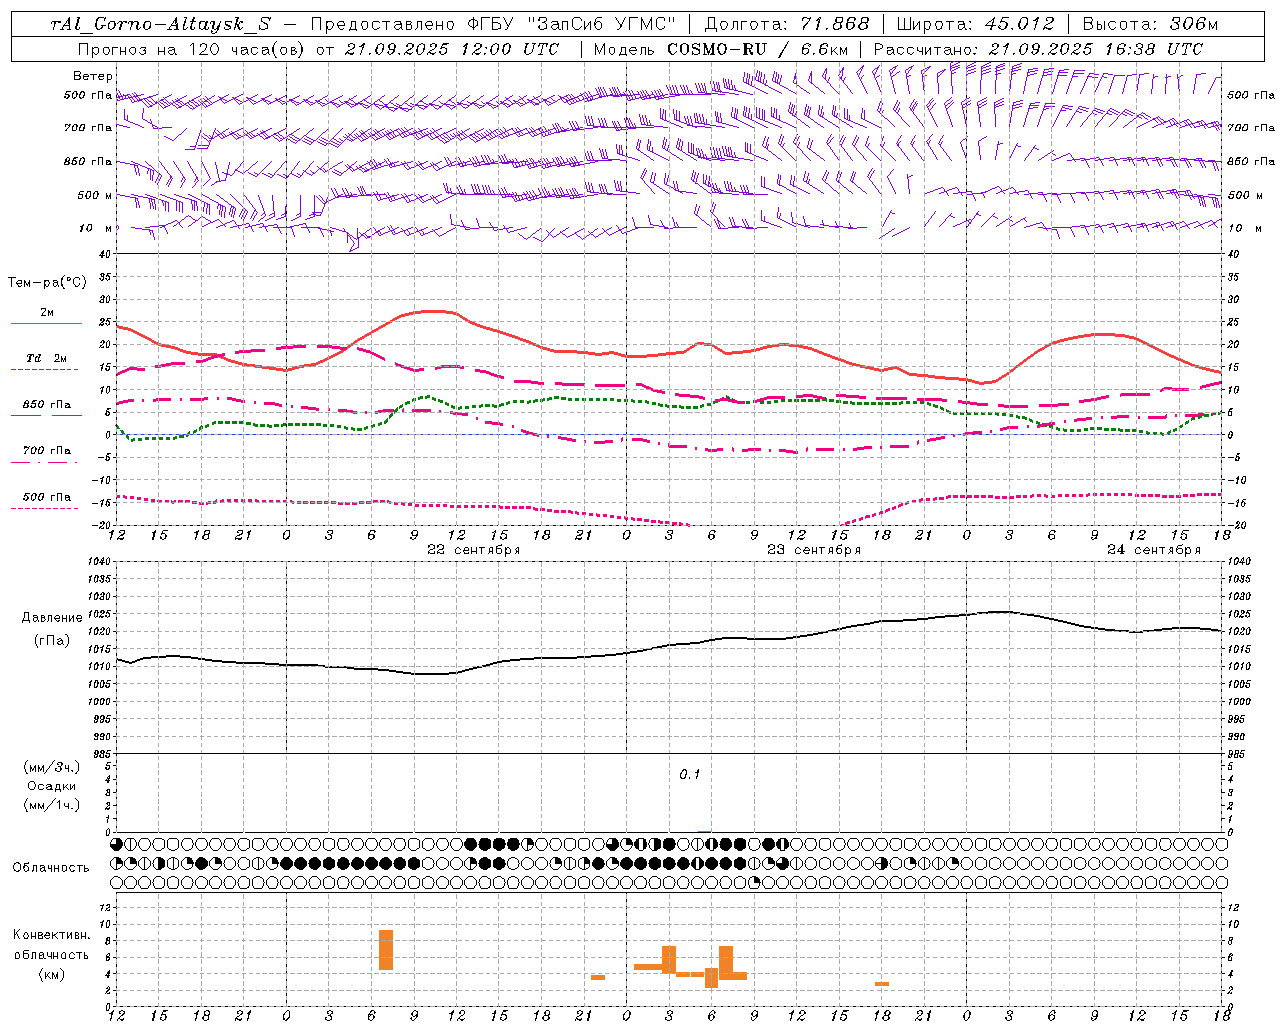1280x1024 pixels.
Task: Click the 'Давление' pressure chart label
Action: click(x=52, y=618)
